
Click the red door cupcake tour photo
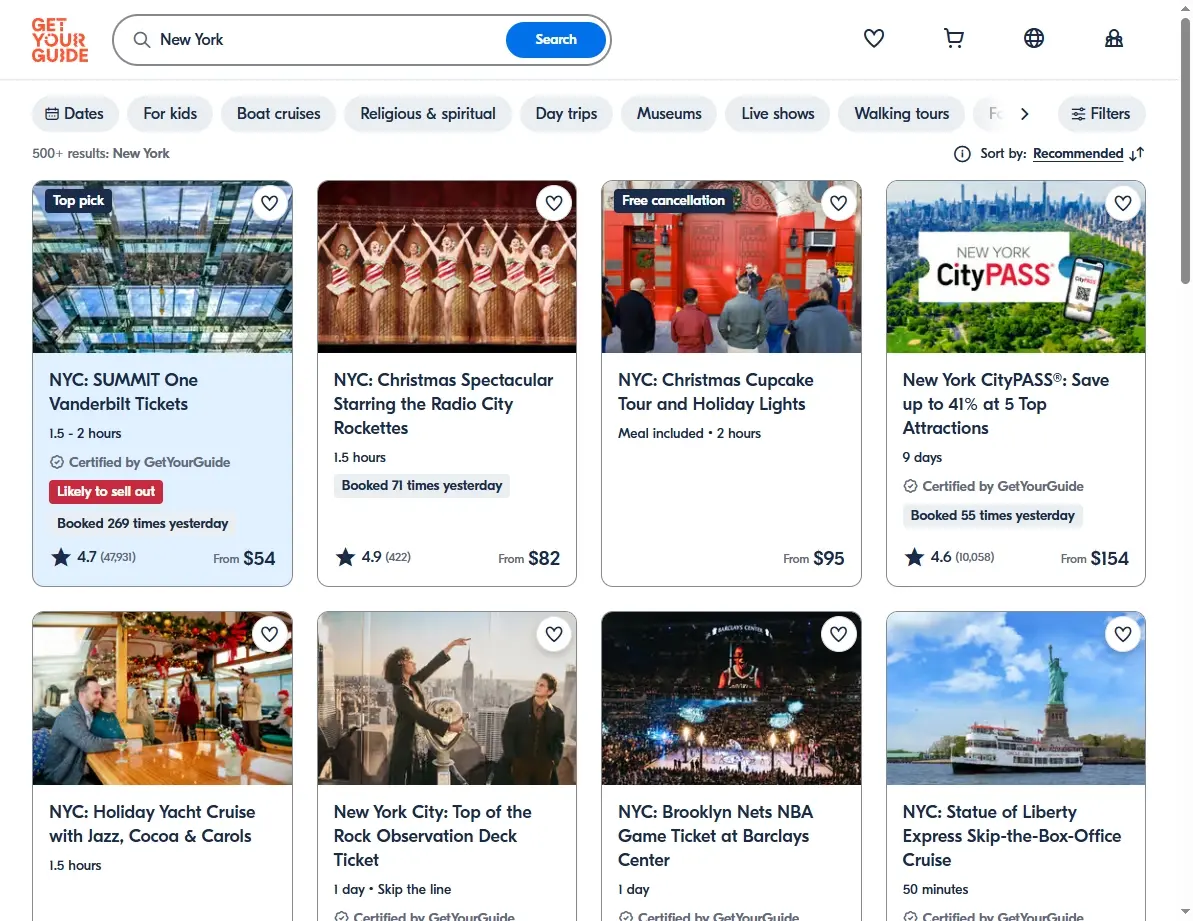[731, 267]
